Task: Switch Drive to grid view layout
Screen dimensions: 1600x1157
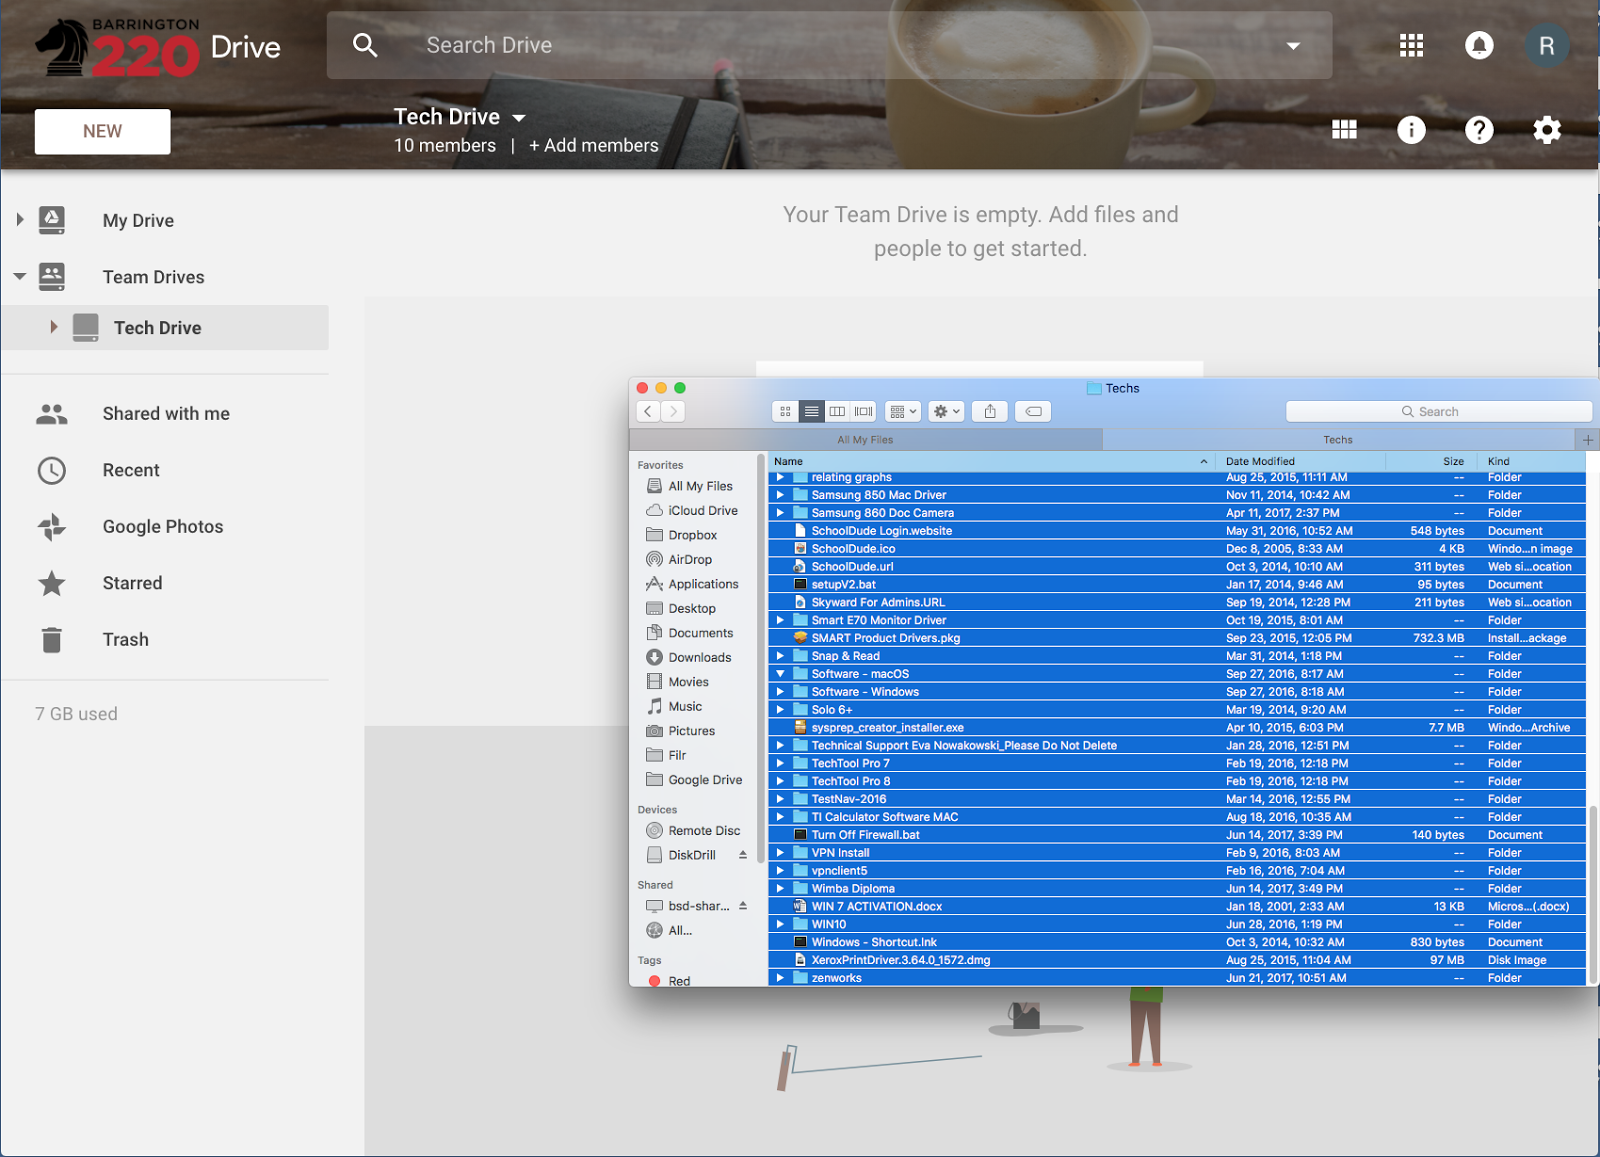Action: tap(1345, 129)
